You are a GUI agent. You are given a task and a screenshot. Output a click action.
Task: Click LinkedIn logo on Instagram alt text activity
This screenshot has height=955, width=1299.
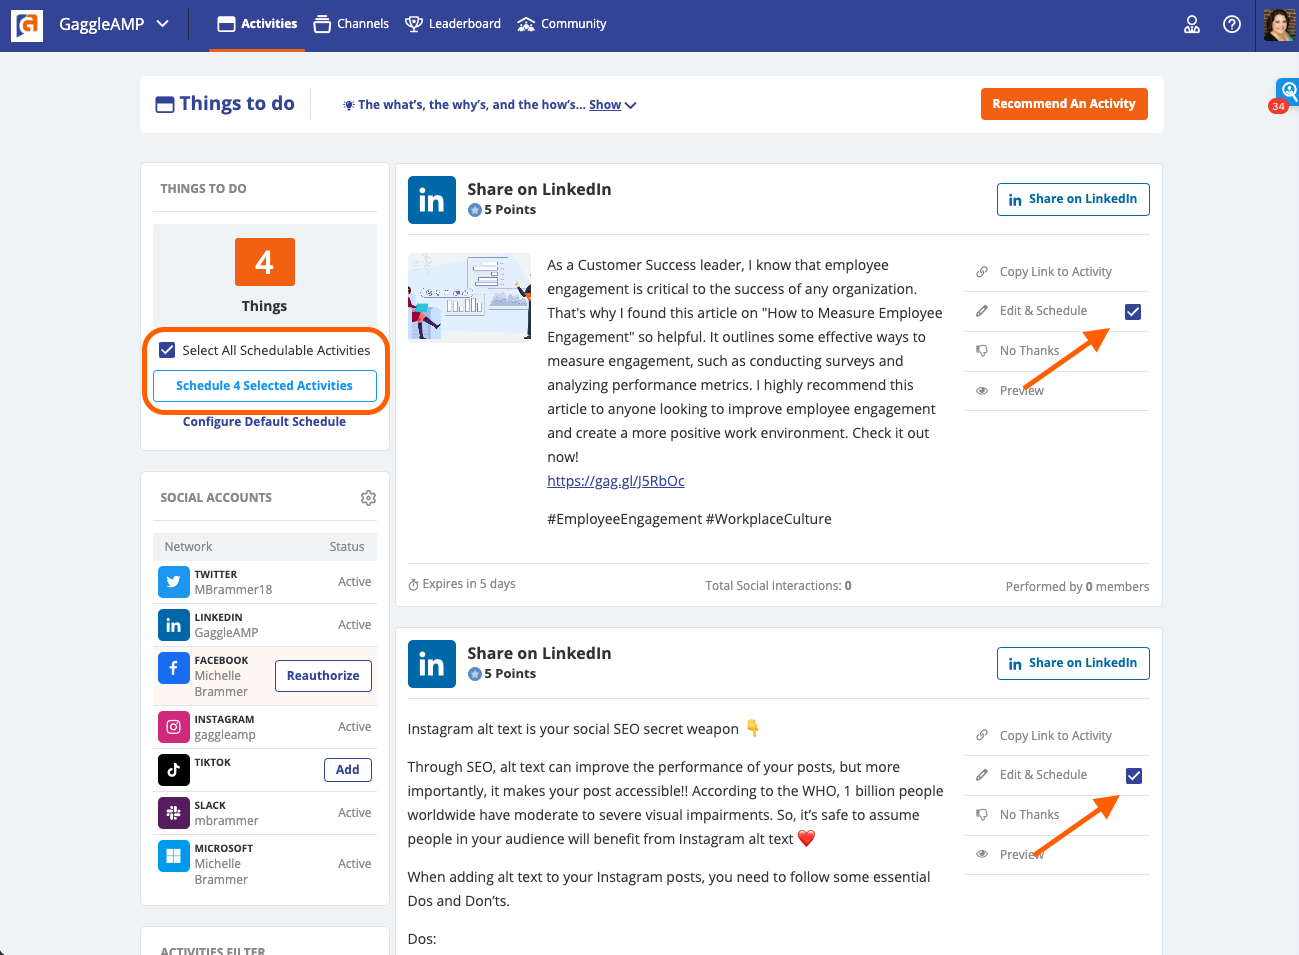click(432, 664)
